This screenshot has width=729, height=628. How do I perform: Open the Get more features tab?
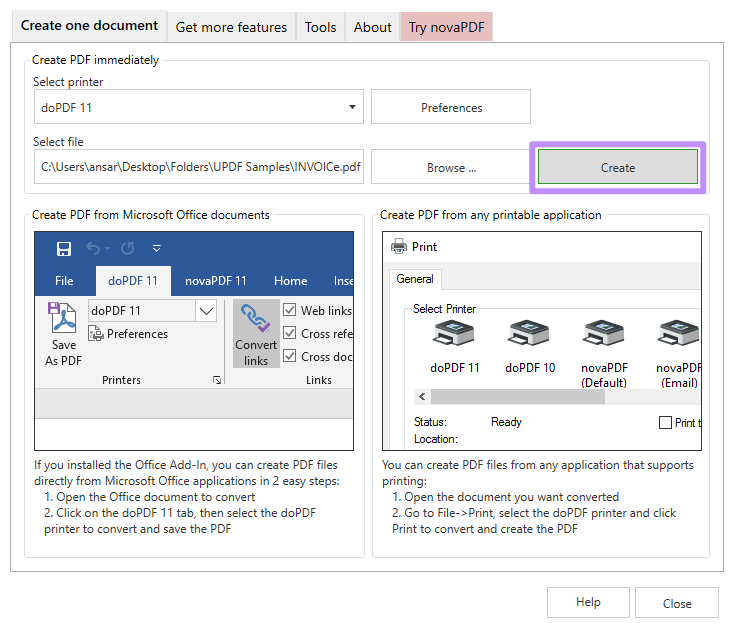(x=231, y=27)
